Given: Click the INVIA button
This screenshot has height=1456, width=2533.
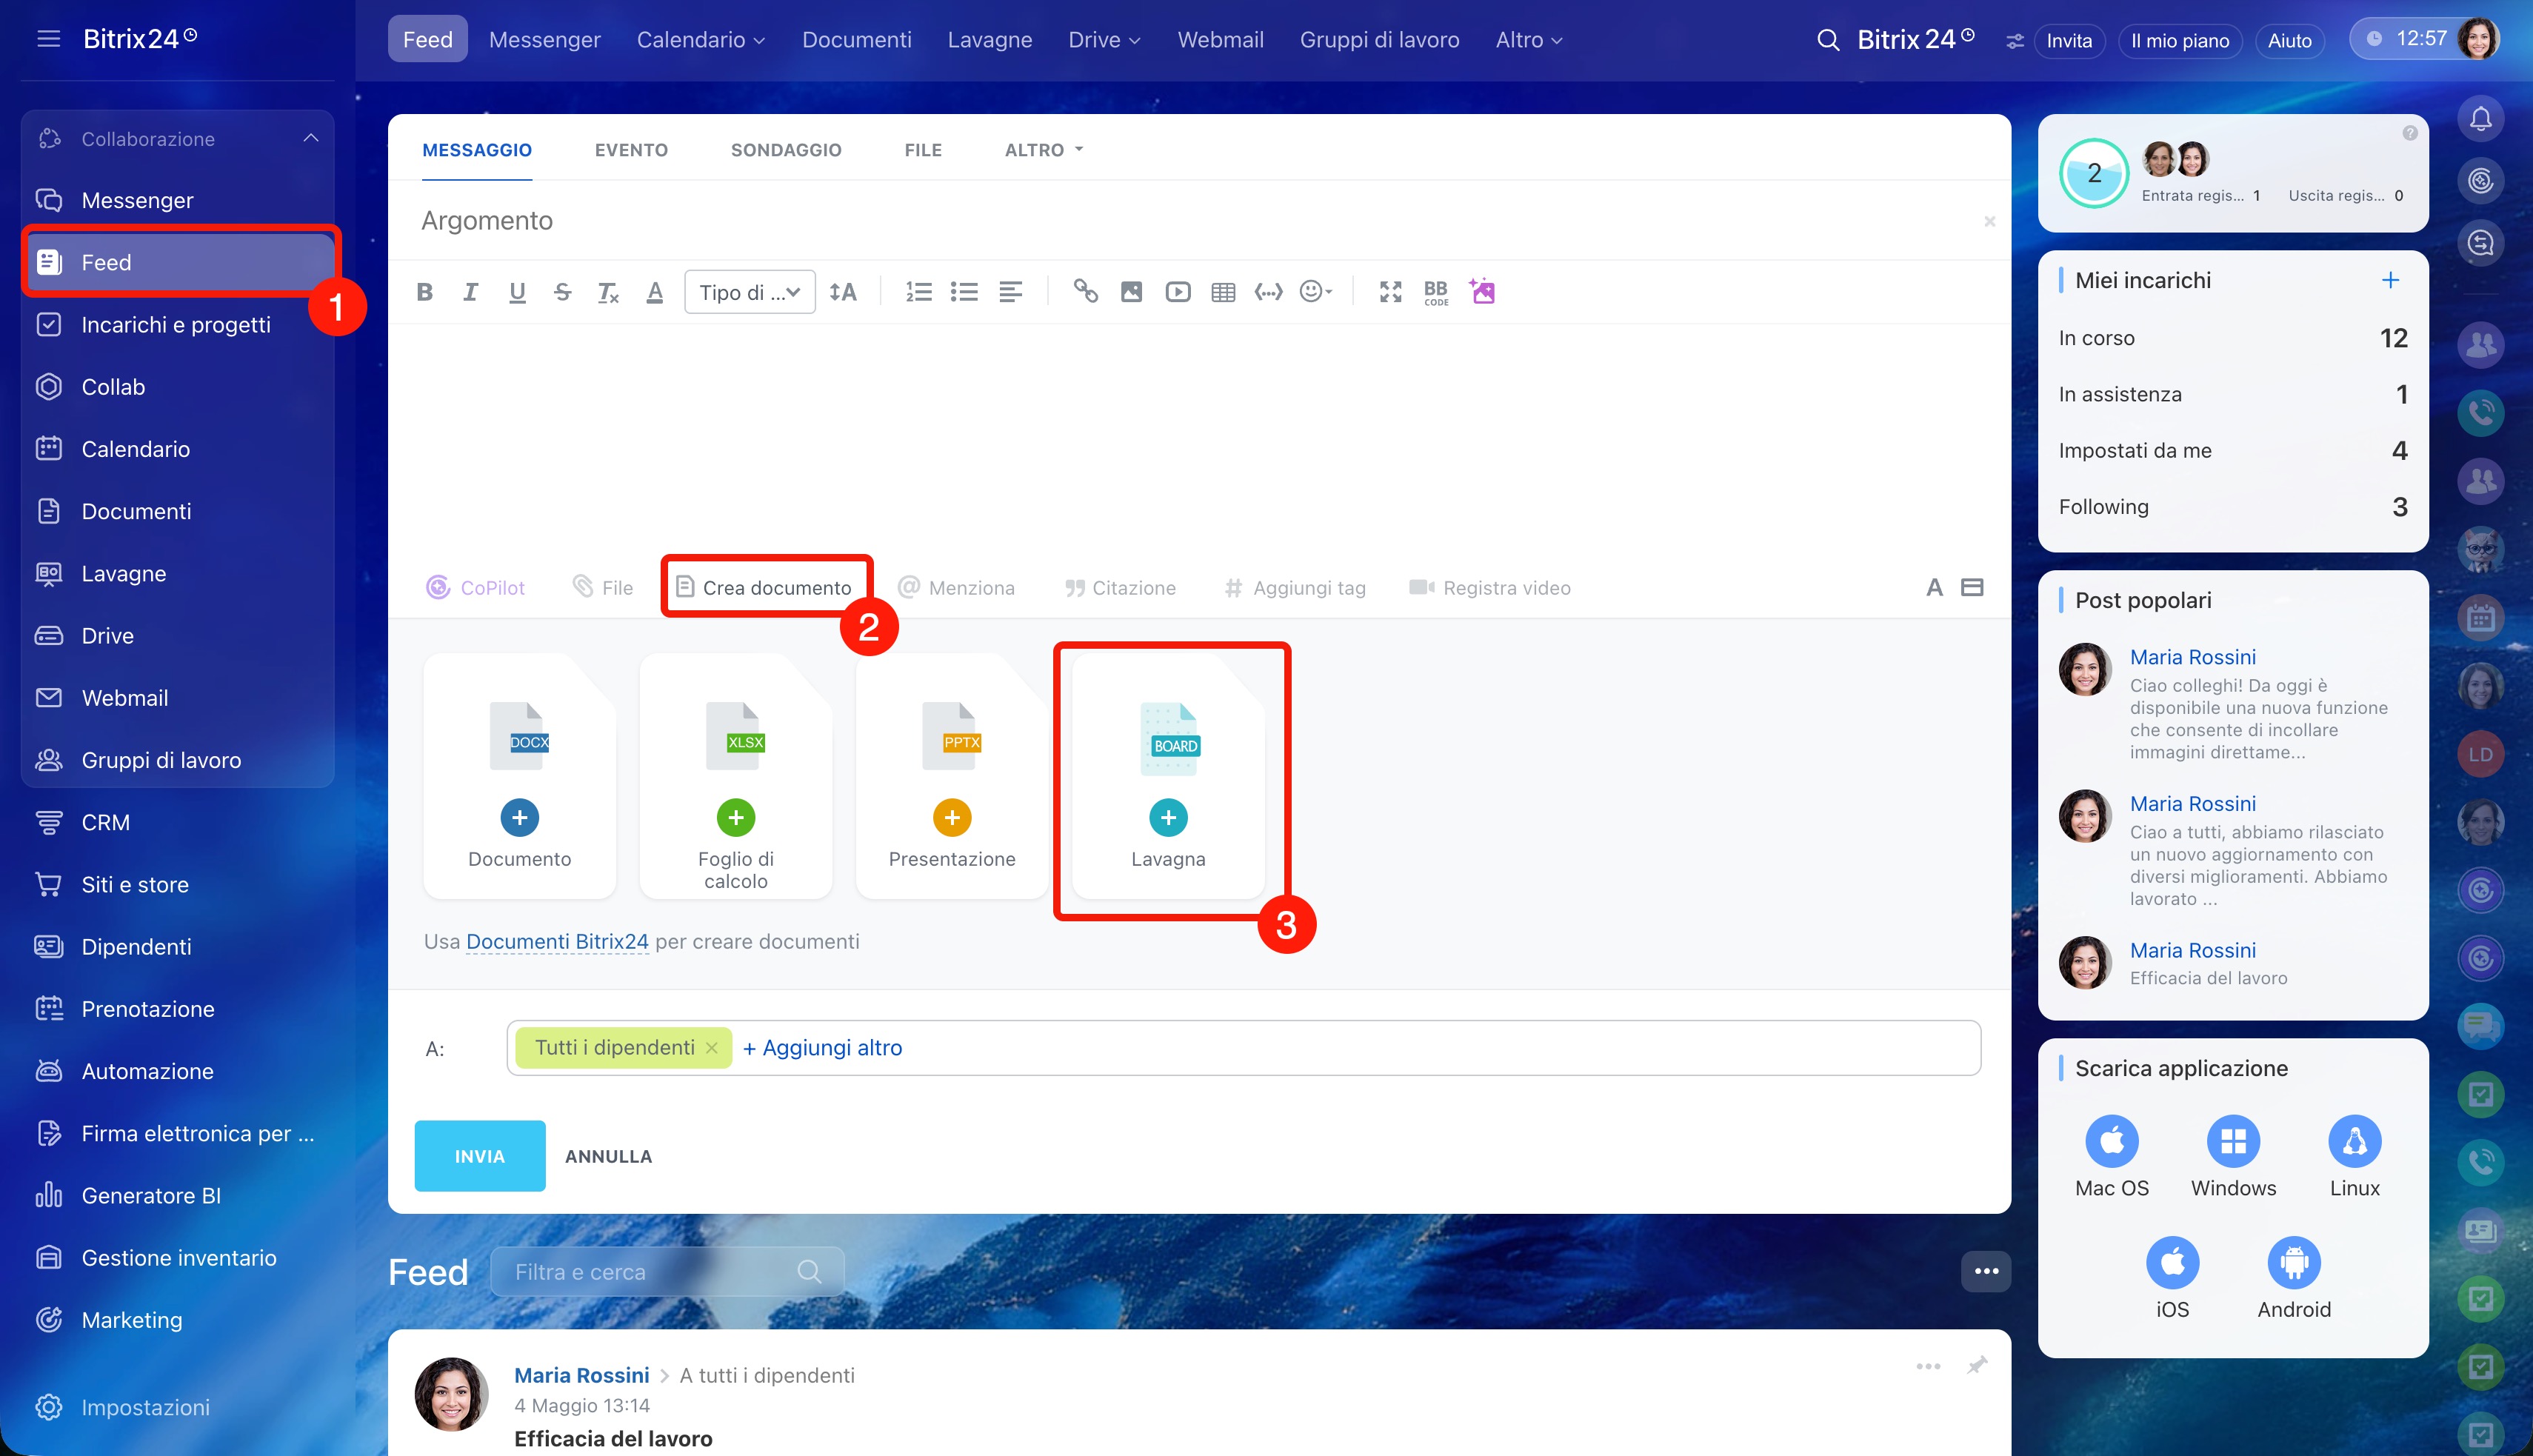Looking at the screenshot, I should click(480, 1156).
